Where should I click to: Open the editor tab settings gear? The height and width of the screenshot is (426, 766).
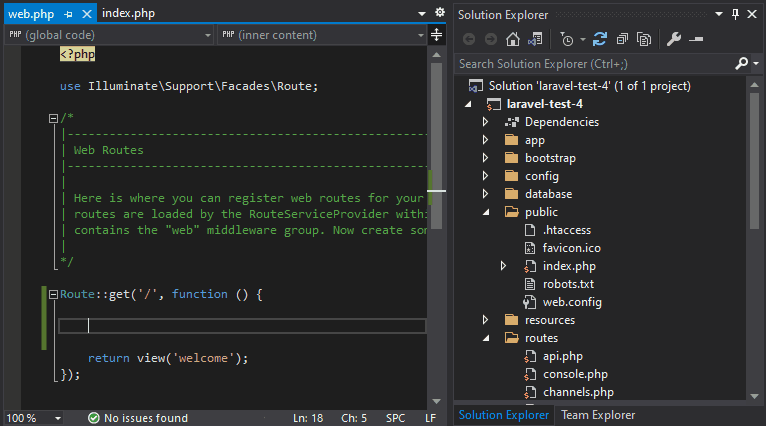[440, 12]
